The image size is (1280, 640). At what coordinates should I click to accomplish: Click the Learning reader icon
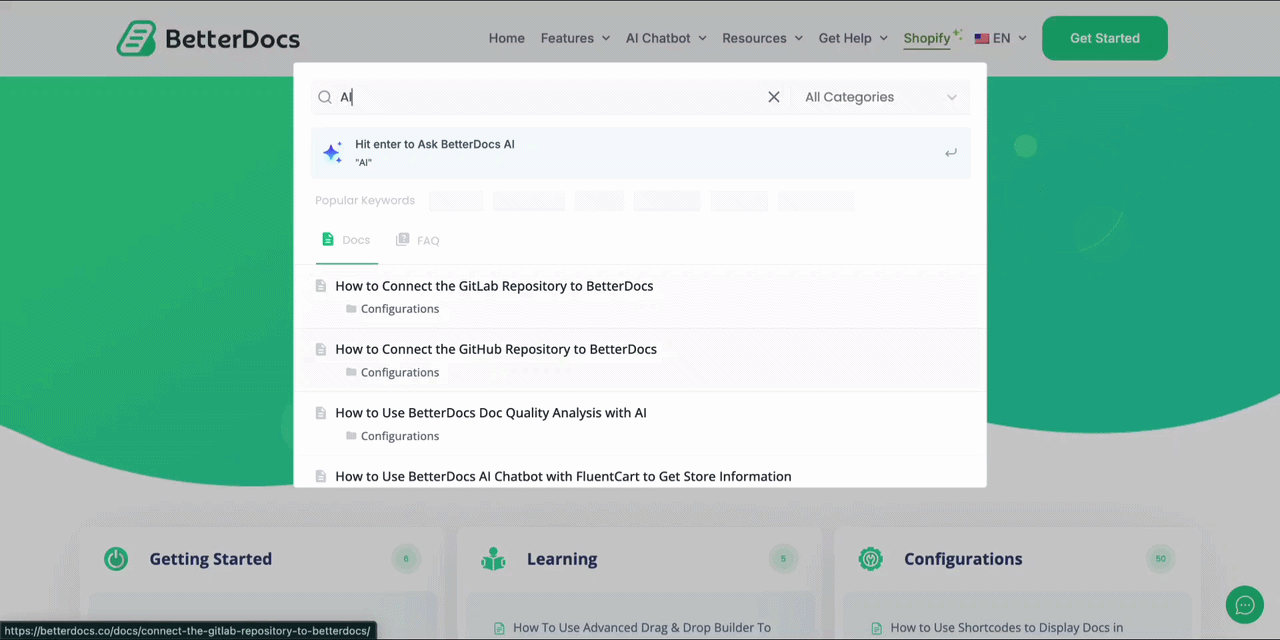(493, 559)
